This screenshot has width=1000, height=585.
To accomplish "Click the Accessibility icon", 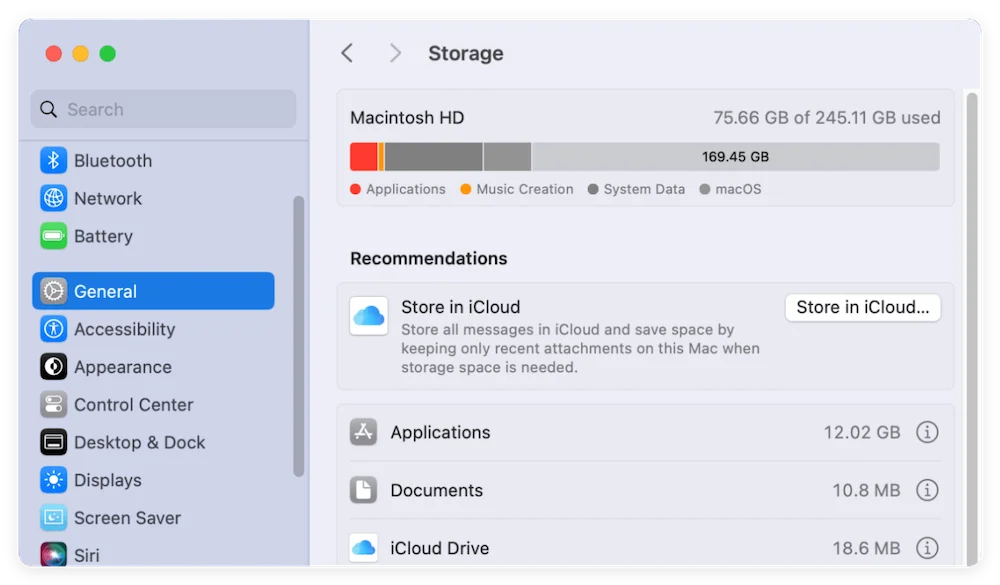I will [x=54, y=329].
